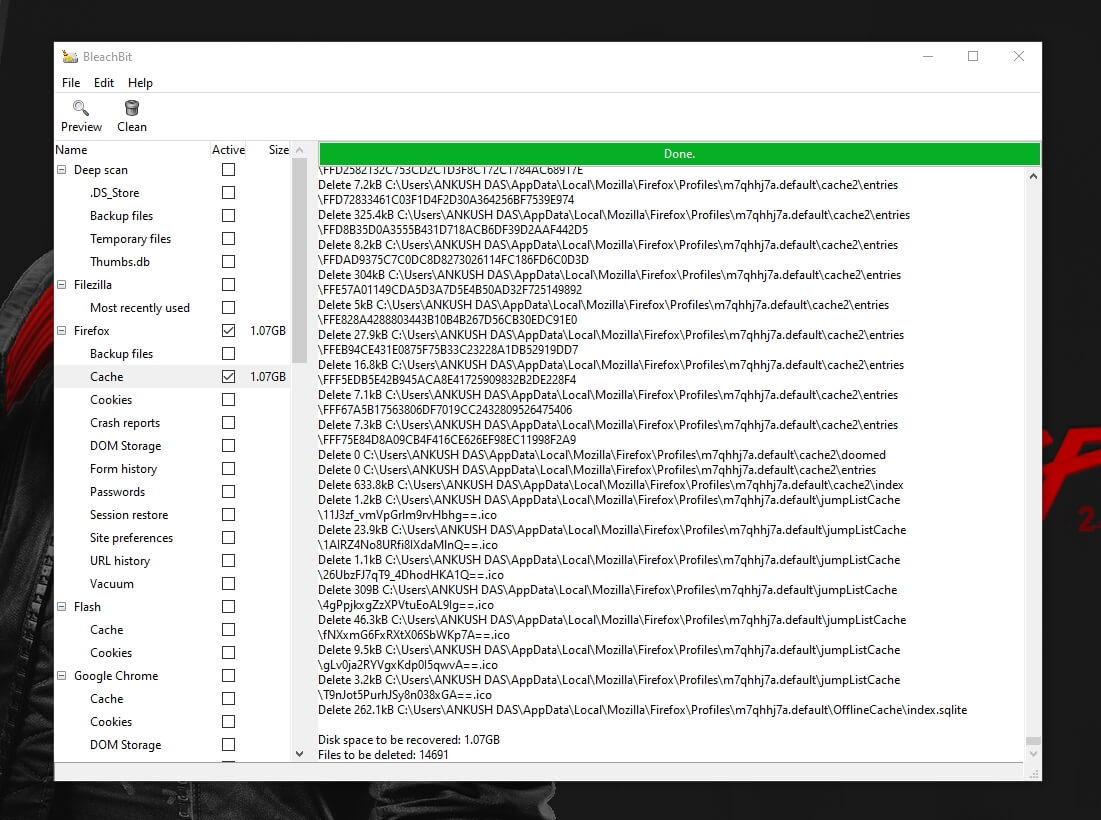
Task: Select the Most recently used row
Action: coord(172,308)
